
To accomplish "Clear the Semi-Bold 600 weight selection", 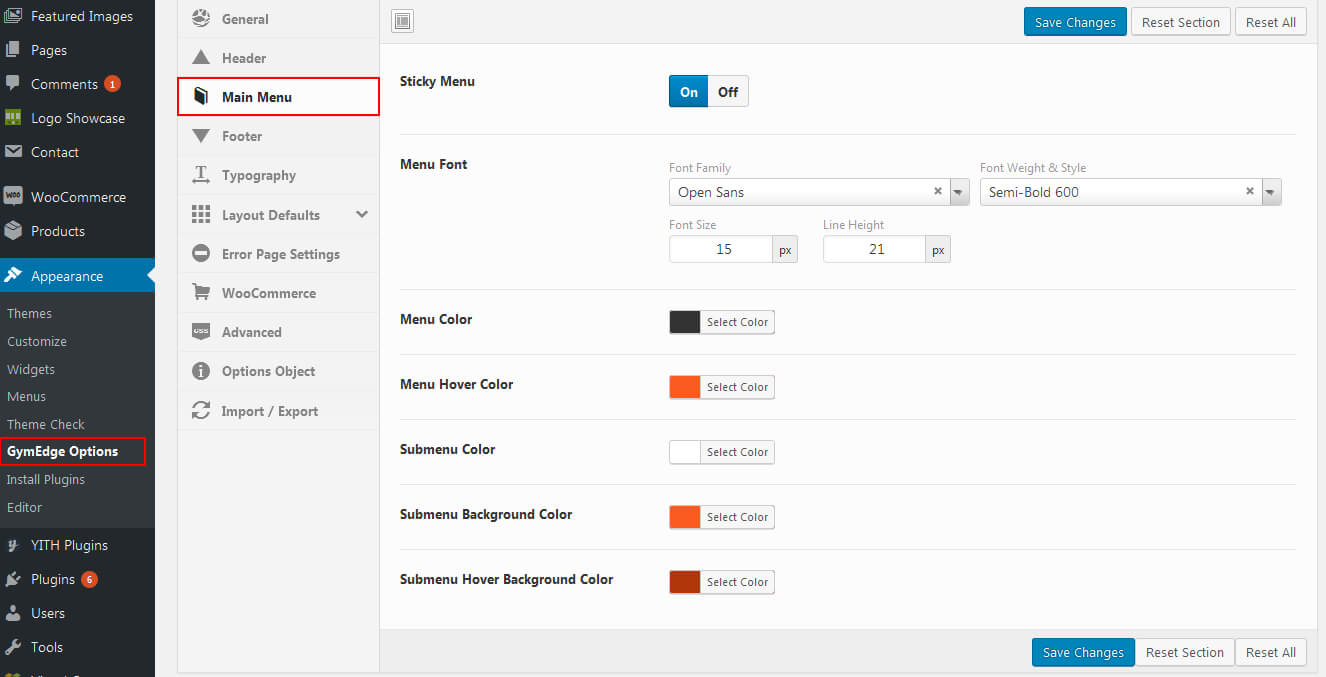I will click(x=1249, y=191).
